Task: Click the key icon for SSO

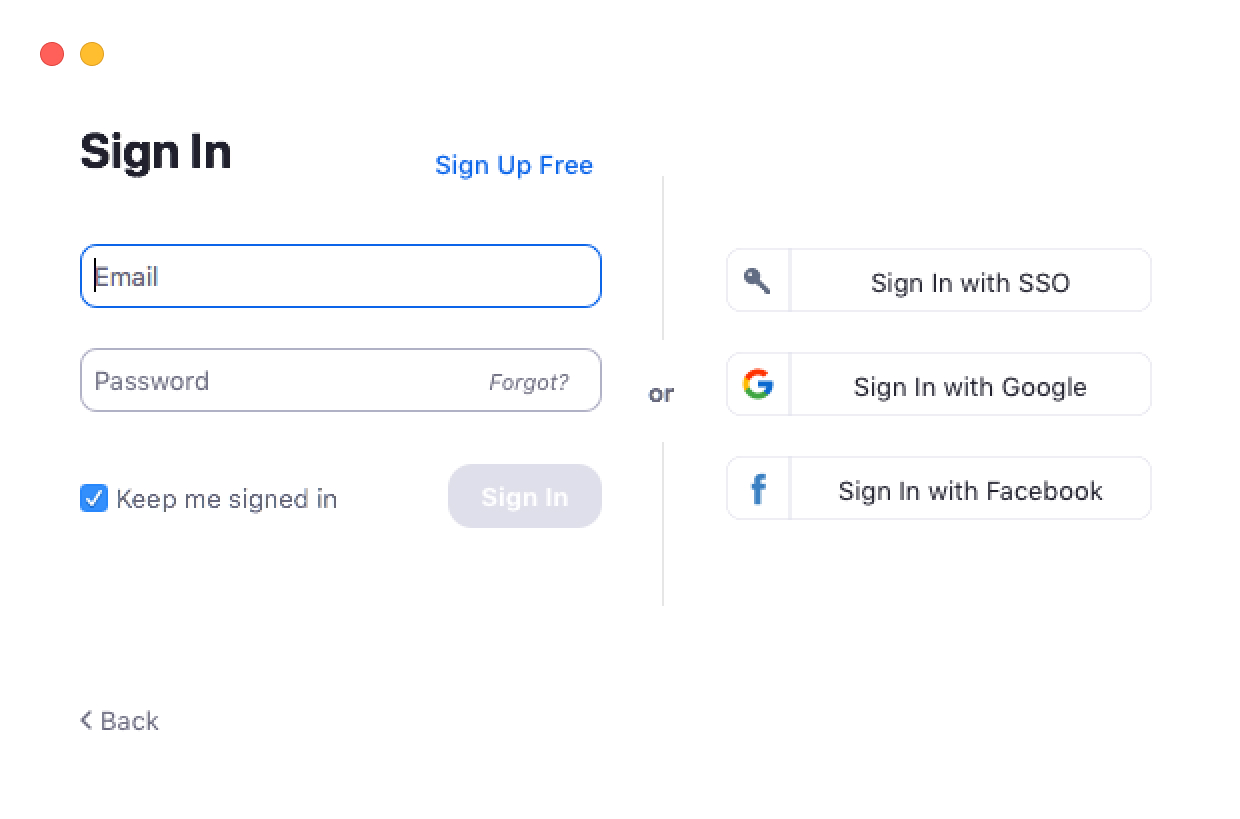Action: coord(757,281)
